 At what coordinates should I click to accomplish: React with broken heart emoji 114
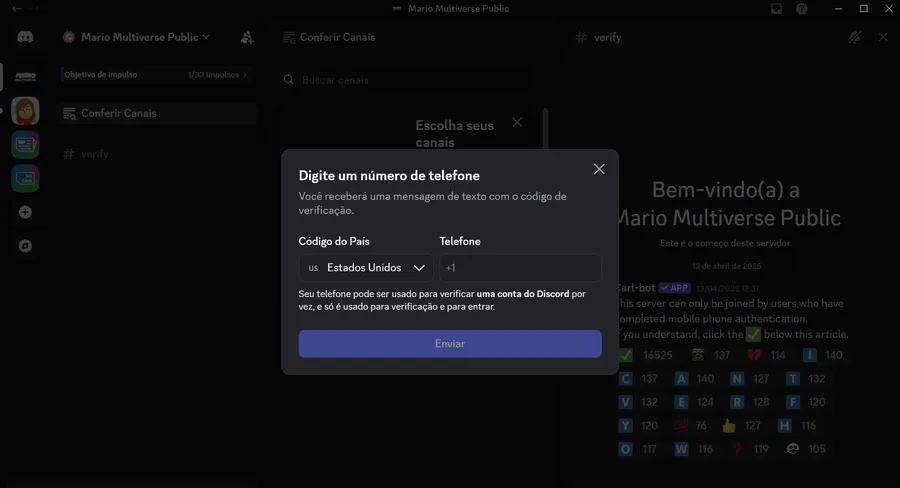[766, 355]
